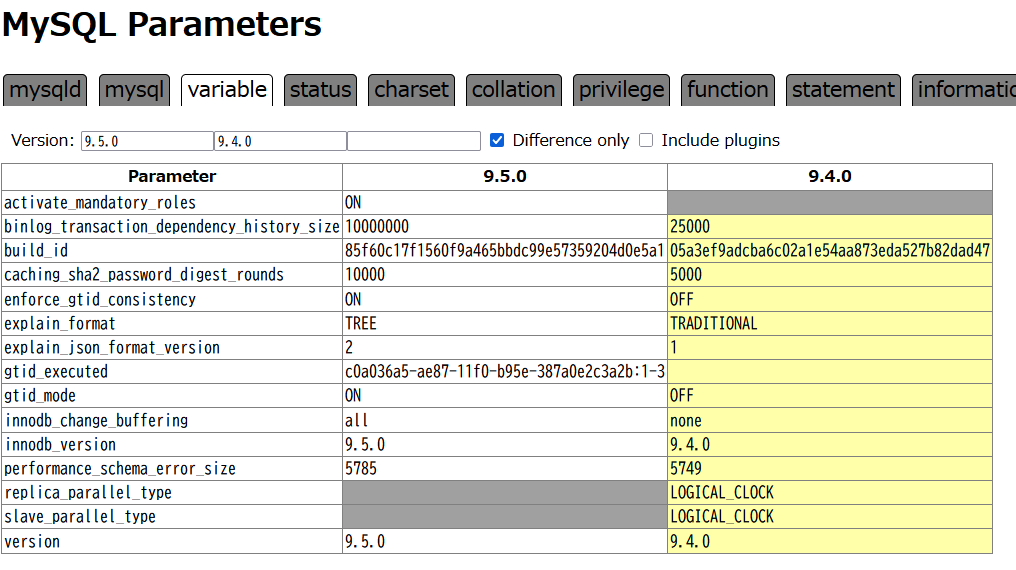Focus the version field containing 9.5.0
This screenshot has width=1016, height=570.
147,141
